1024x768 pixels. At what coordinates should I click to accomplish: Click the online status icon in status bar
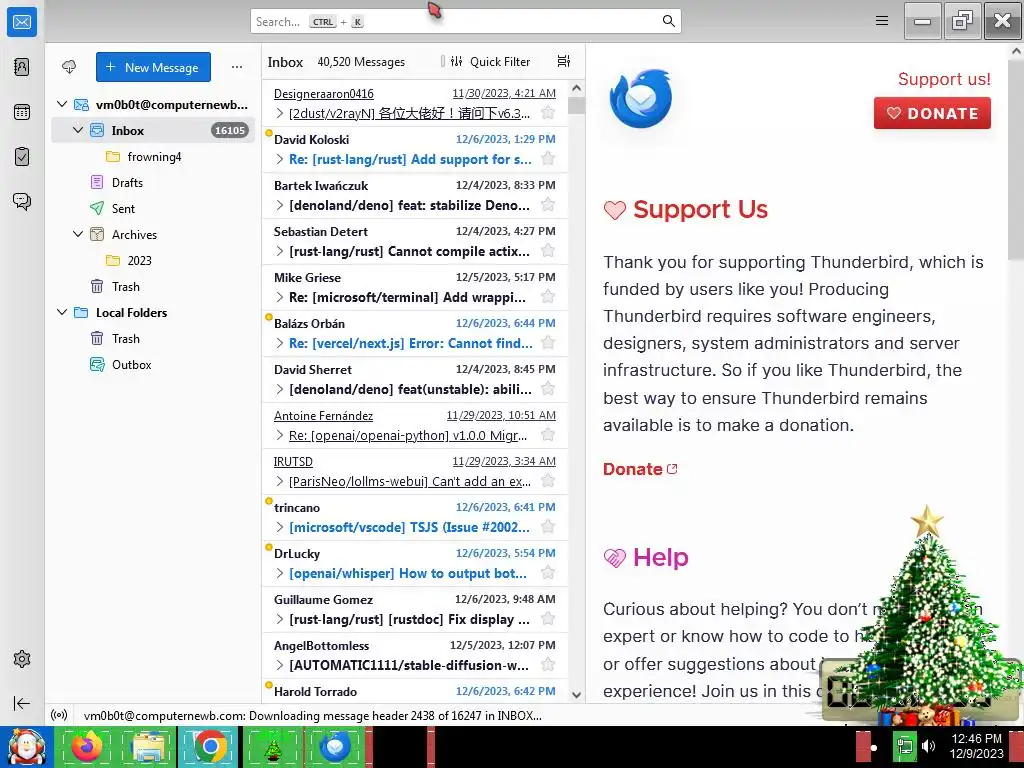(x=59, y=715)
